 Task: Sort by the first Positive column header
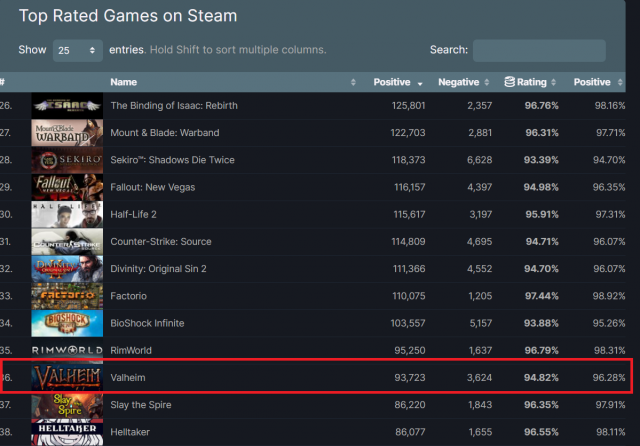[x=392, y=82]
